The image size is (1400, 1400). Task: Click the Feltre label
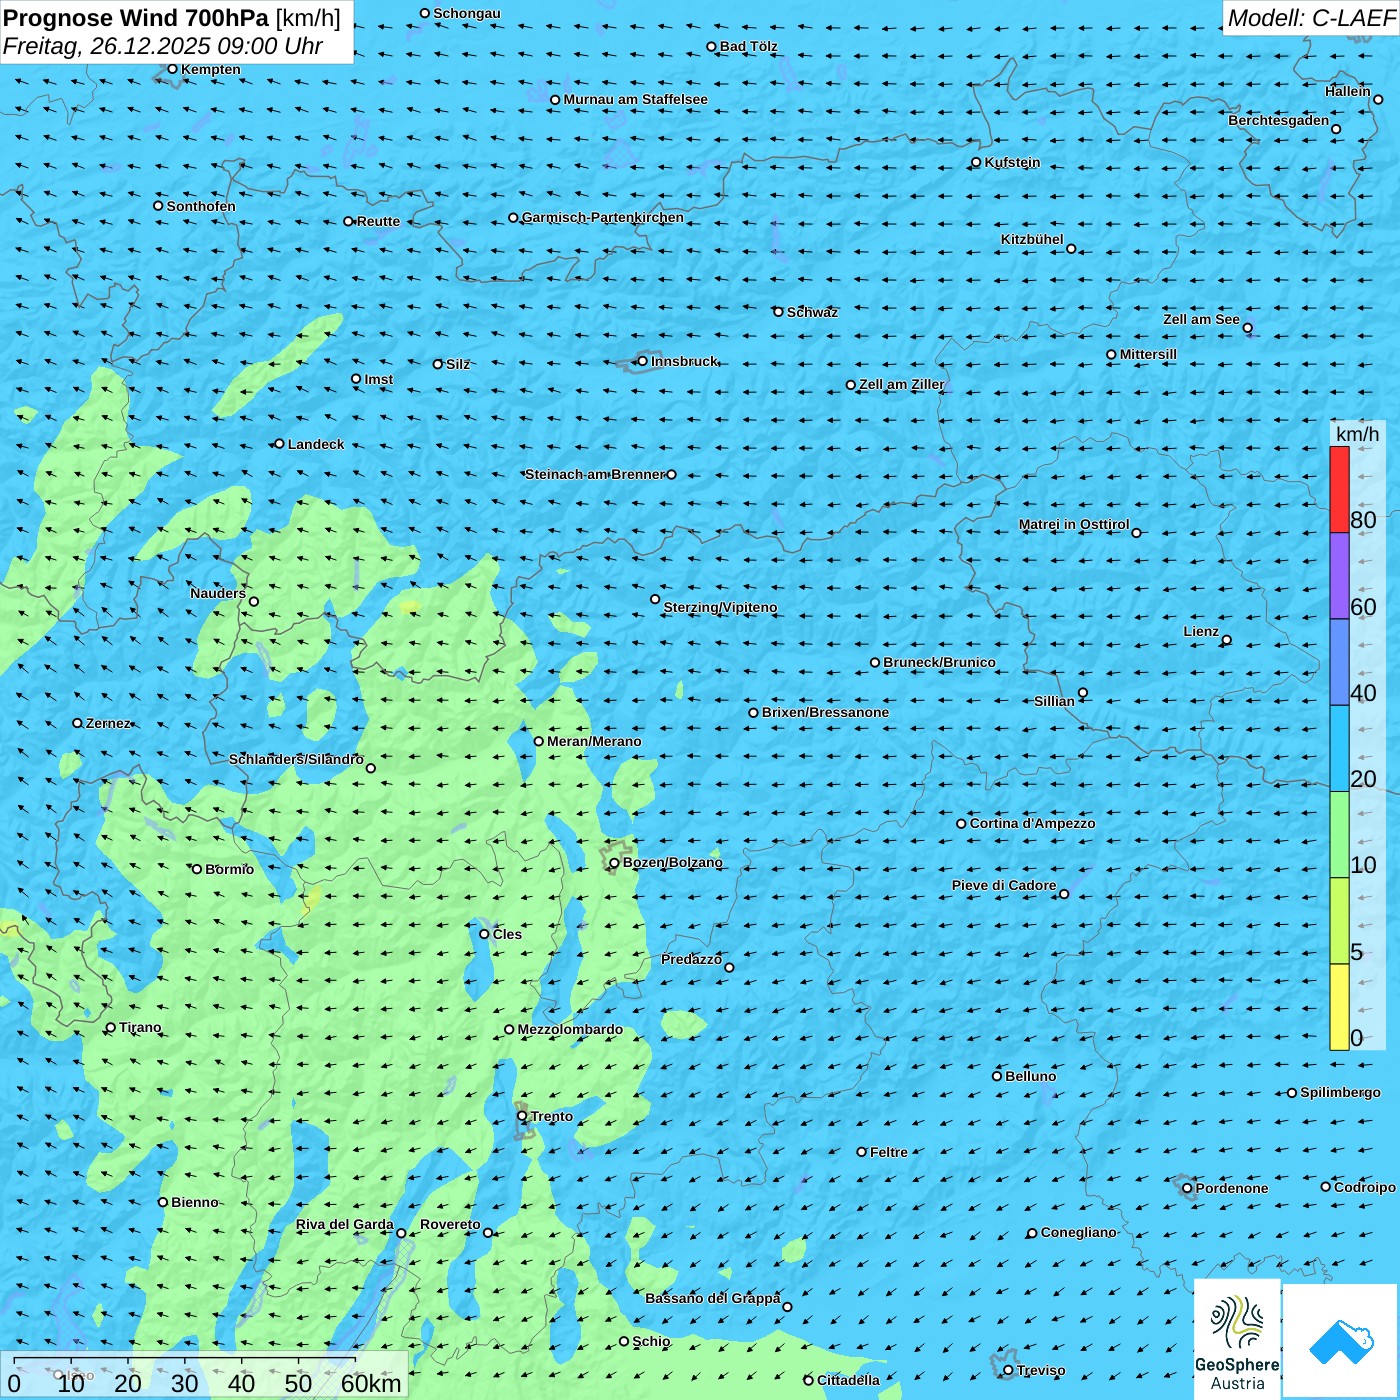[888, 1152]
